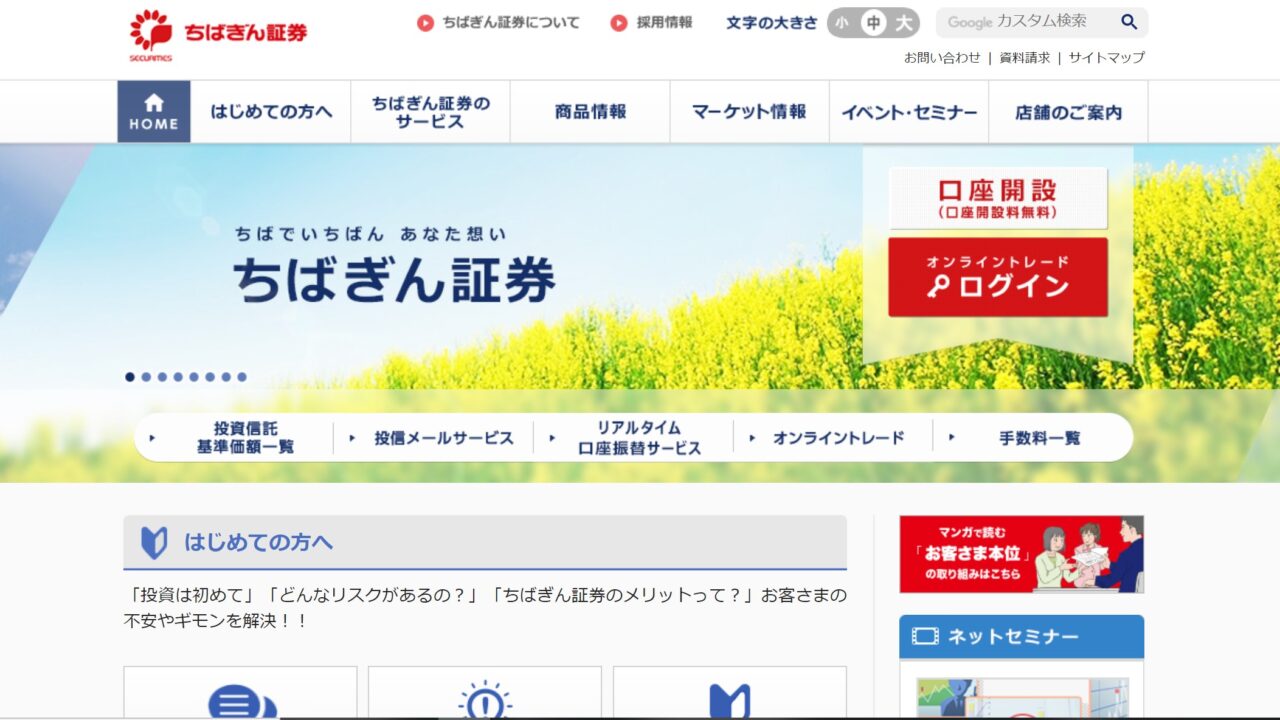Select last carousel dot indicator
Screen dimensions: 1280x720
coord(242,377)
